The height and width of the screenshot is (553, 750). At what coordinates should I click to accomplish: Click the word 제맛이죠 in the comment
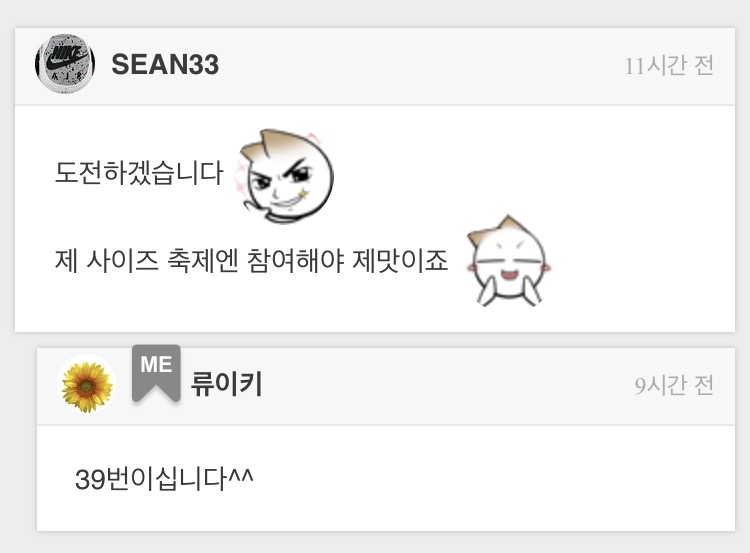pyautogui.click(x=400, y=261)
